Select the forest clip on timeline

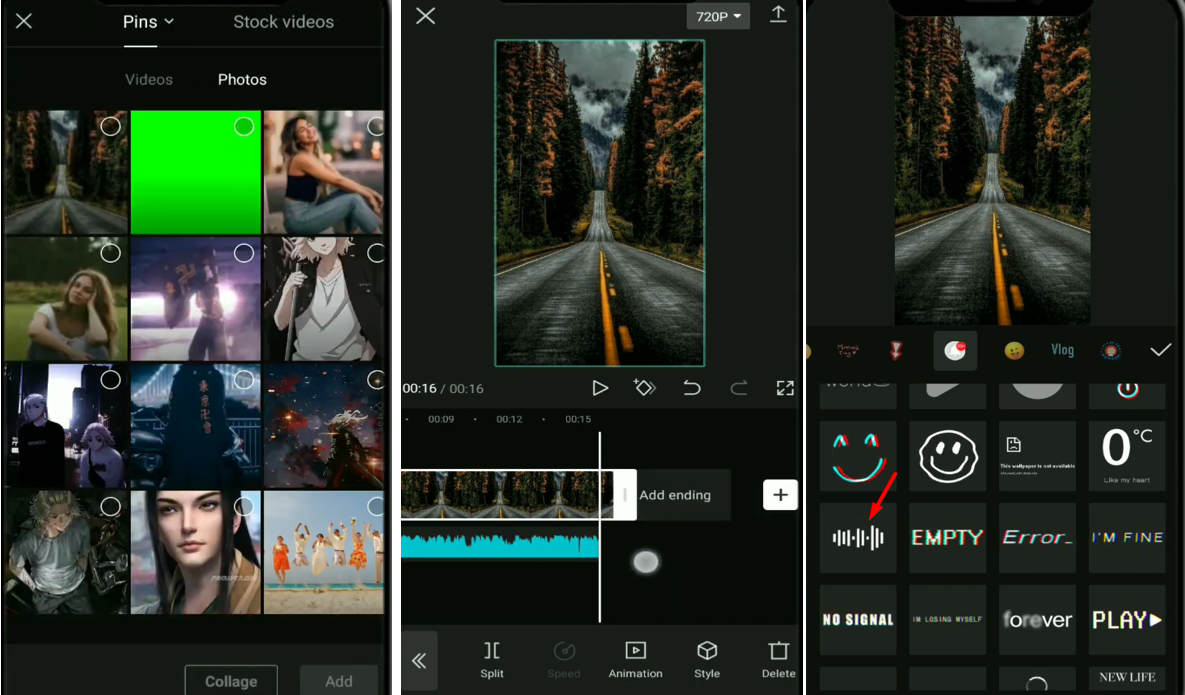tap(506, 495)
